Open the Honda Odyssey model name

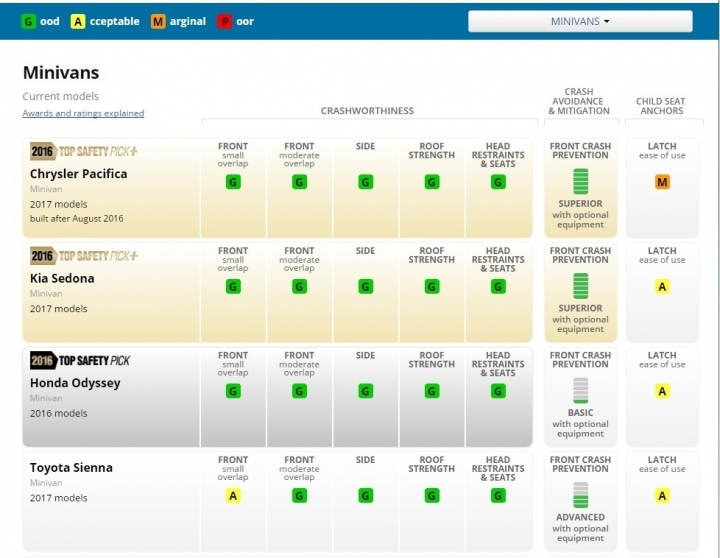pos(75,383)
